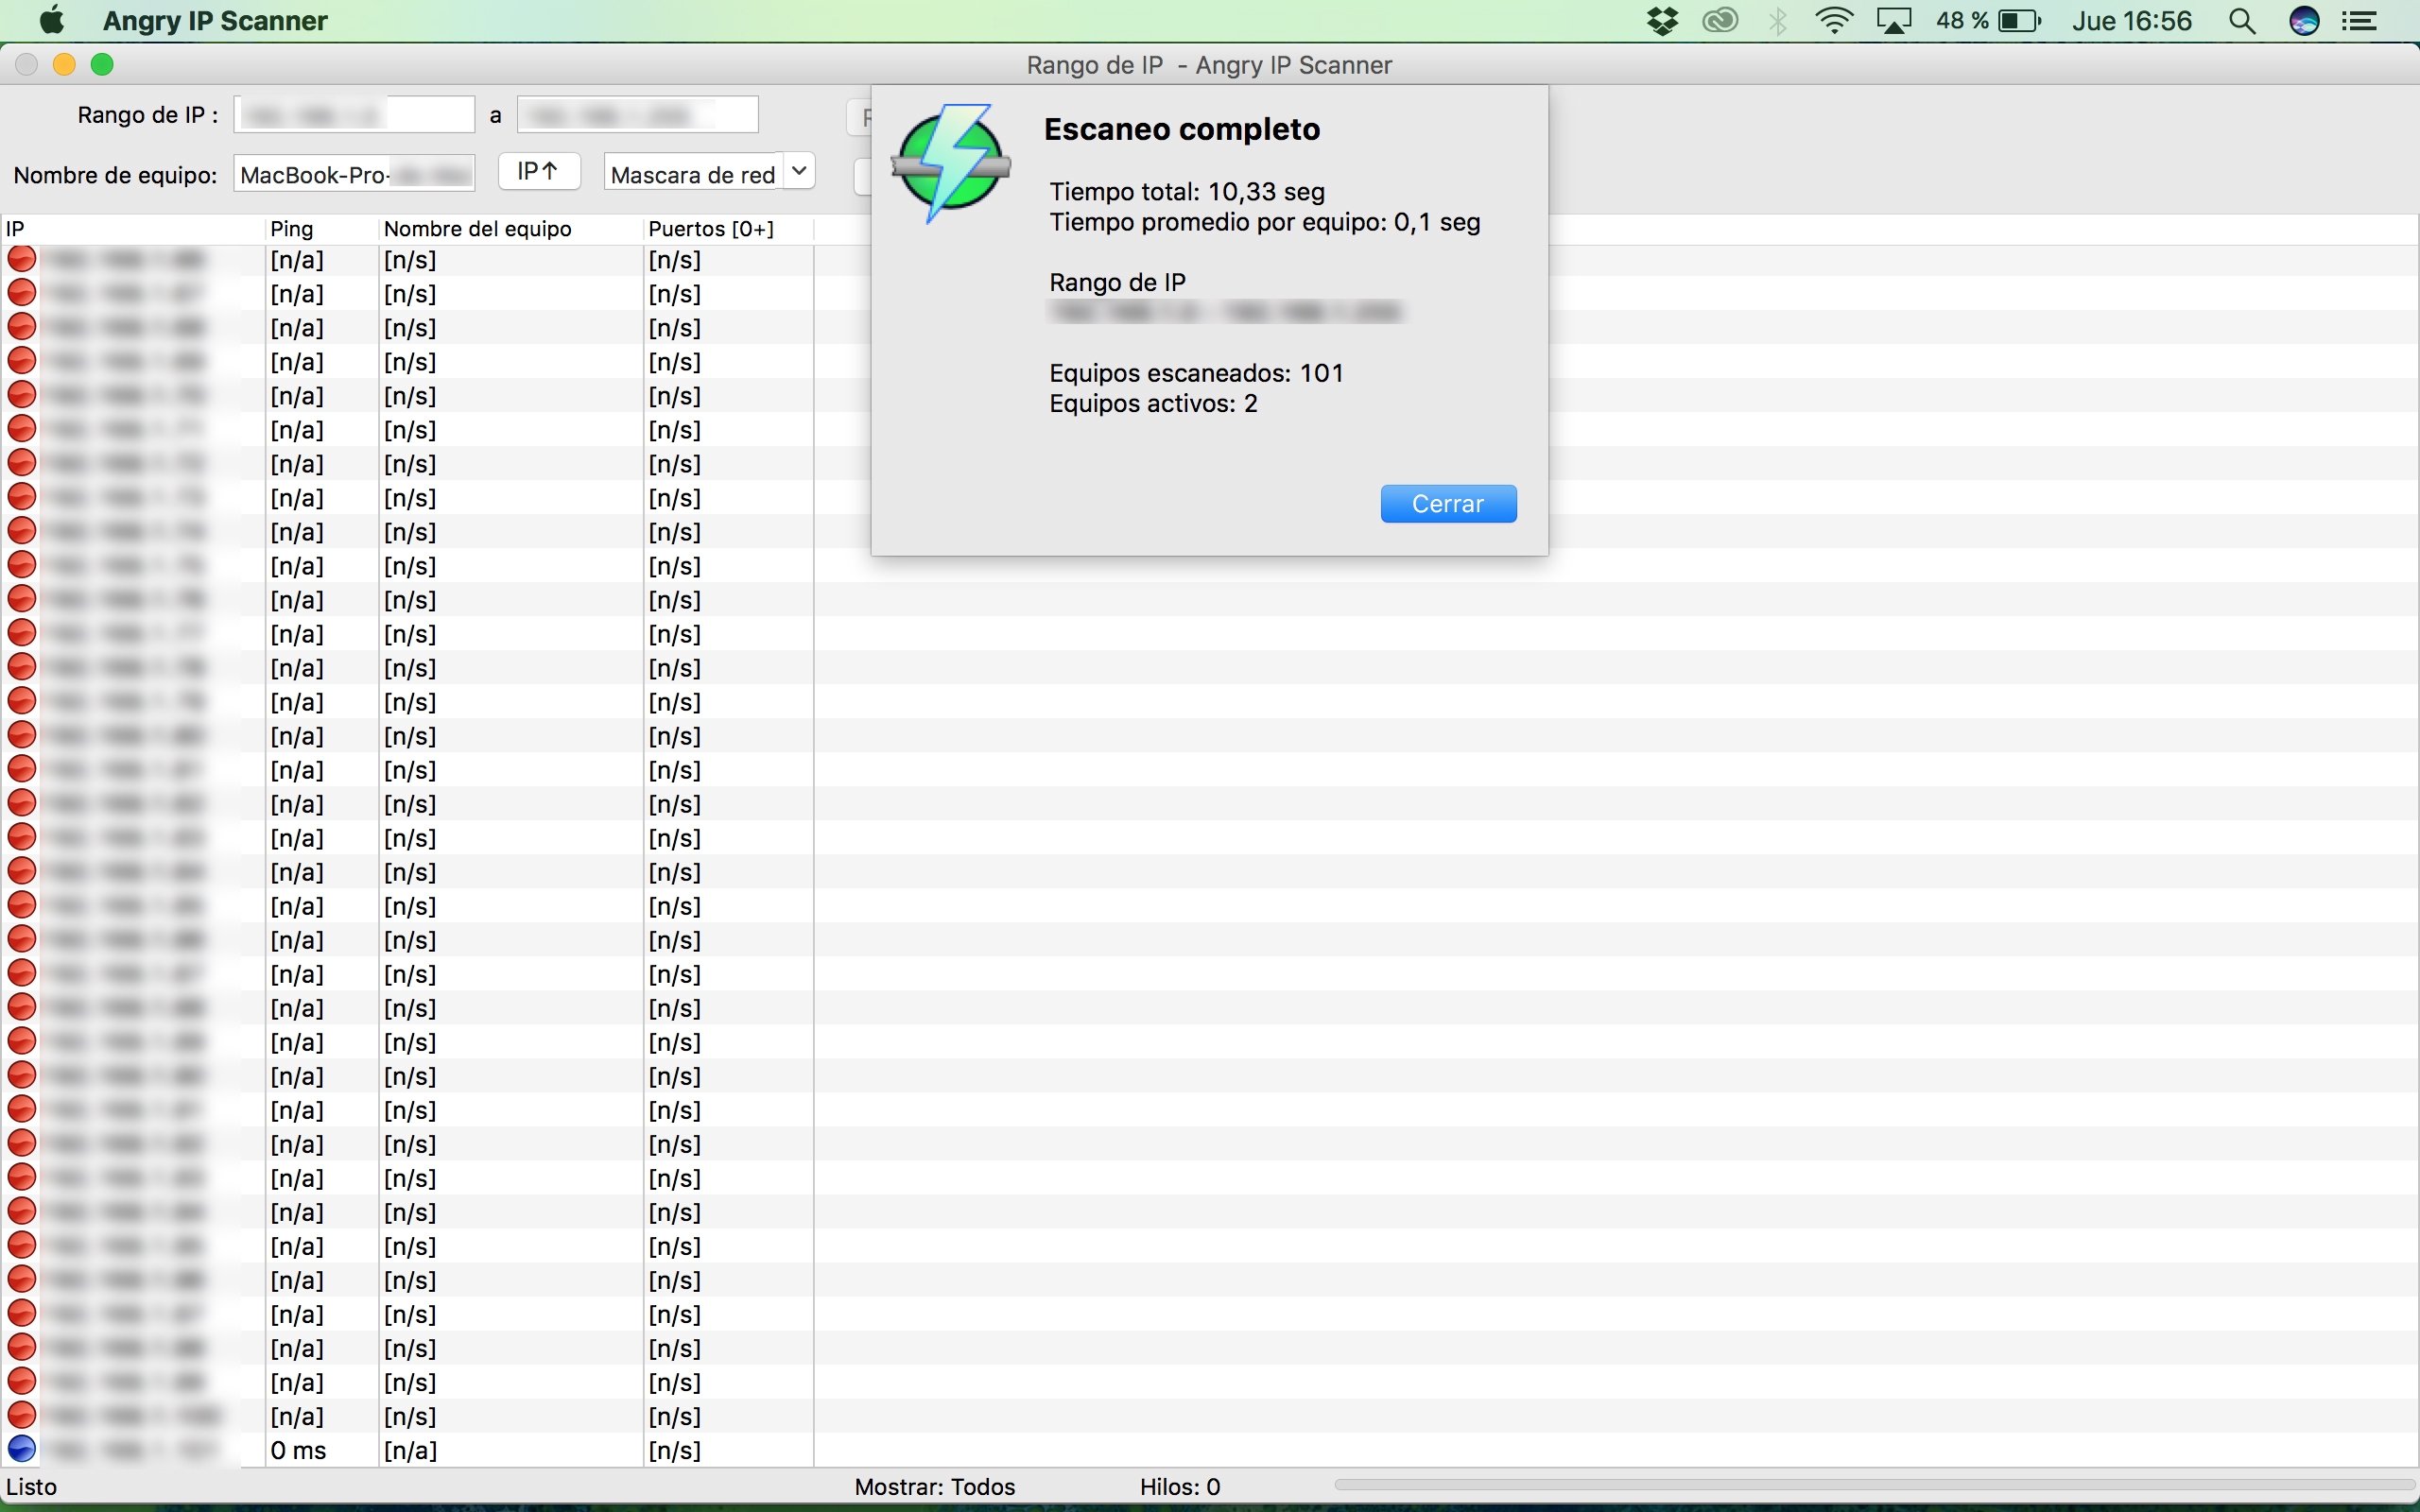Click the Angry IP Scanner lightning logo in dialog
Screen dimensions: 2420x1512
pyautogui.click(x=951, y=163)
